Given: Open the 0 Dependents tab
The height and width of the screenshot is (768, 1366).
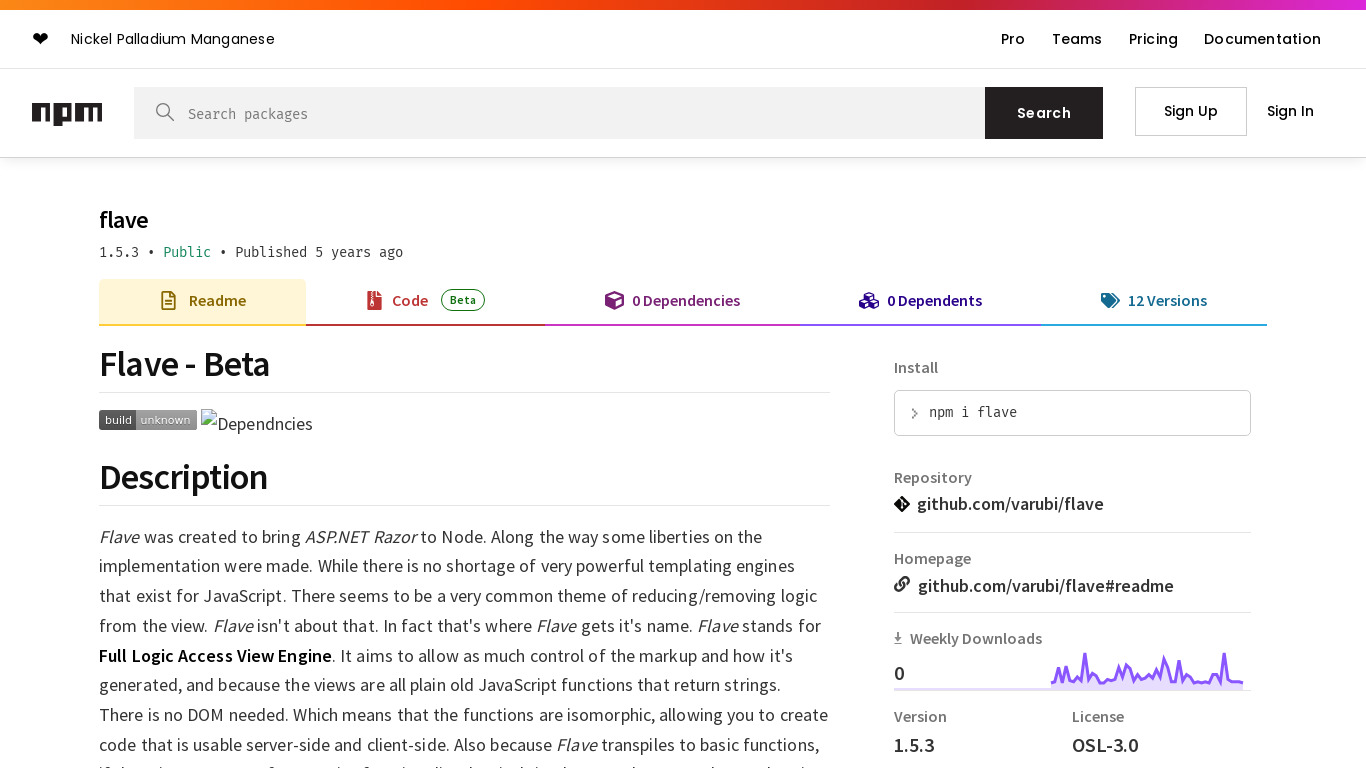Looking at the screenshot, I should click(x=920, y=301).
